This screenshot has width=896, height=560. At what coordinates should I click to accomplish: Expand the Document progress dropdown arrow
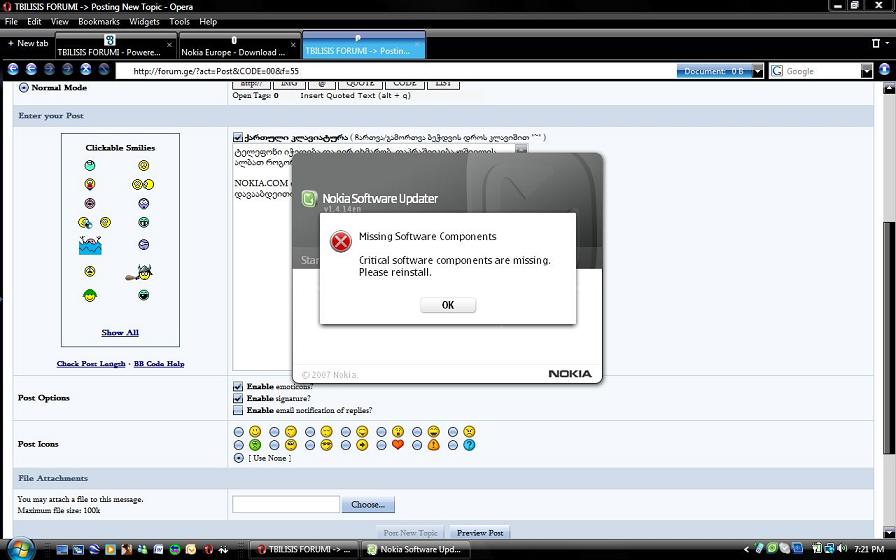coord(758,71)
